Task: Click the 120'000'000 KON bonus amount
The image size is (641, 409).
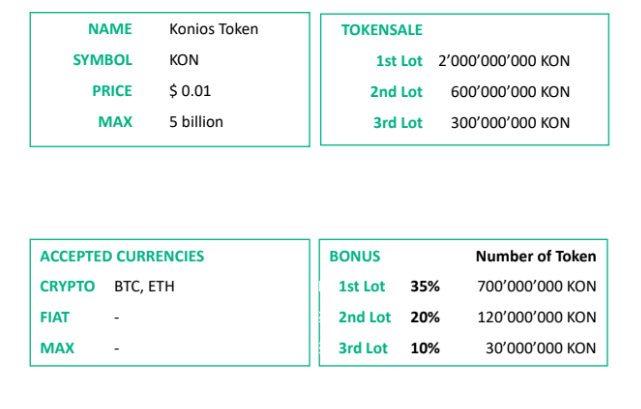Action: point(537,317)
